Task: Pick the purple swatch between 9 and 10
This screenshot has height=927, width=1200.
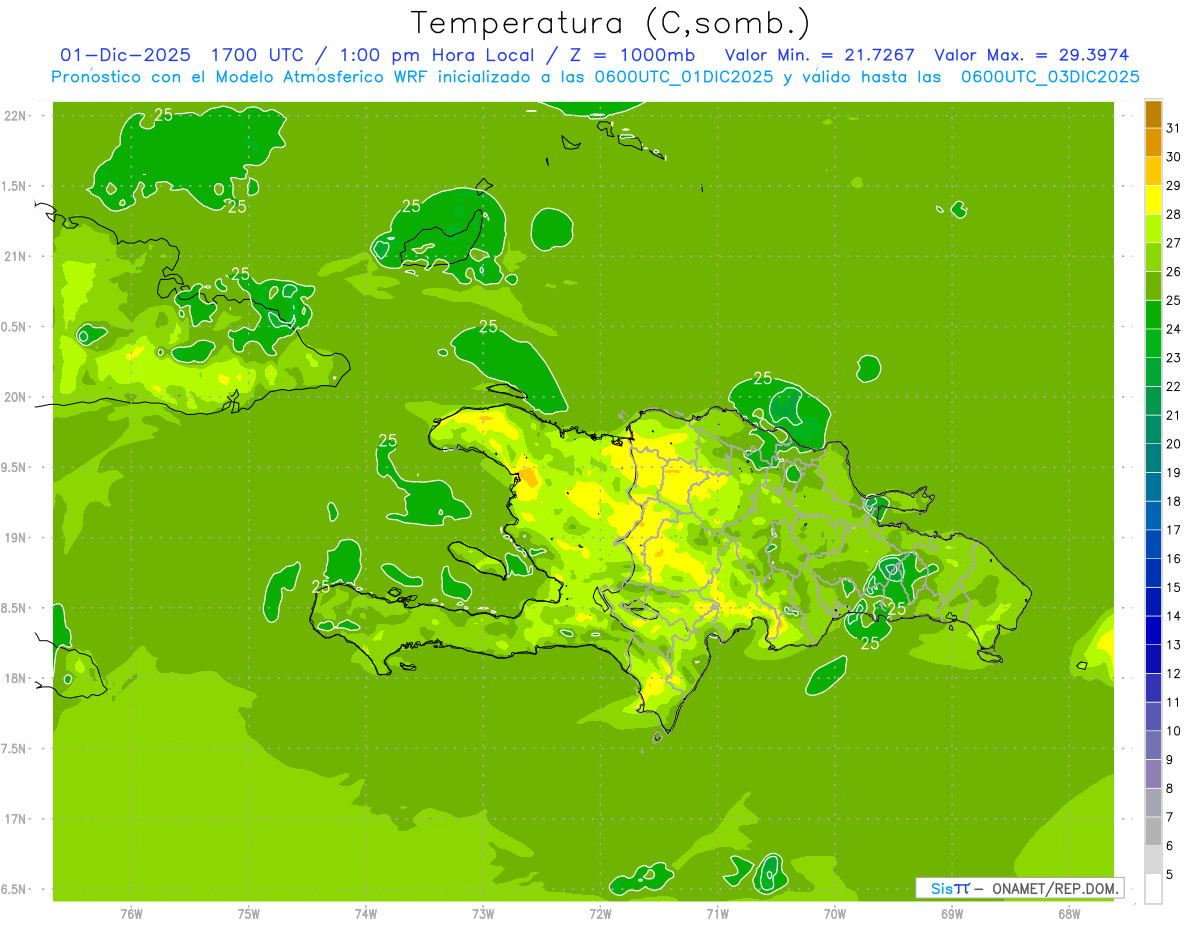Action: [x=1153, y=745]
